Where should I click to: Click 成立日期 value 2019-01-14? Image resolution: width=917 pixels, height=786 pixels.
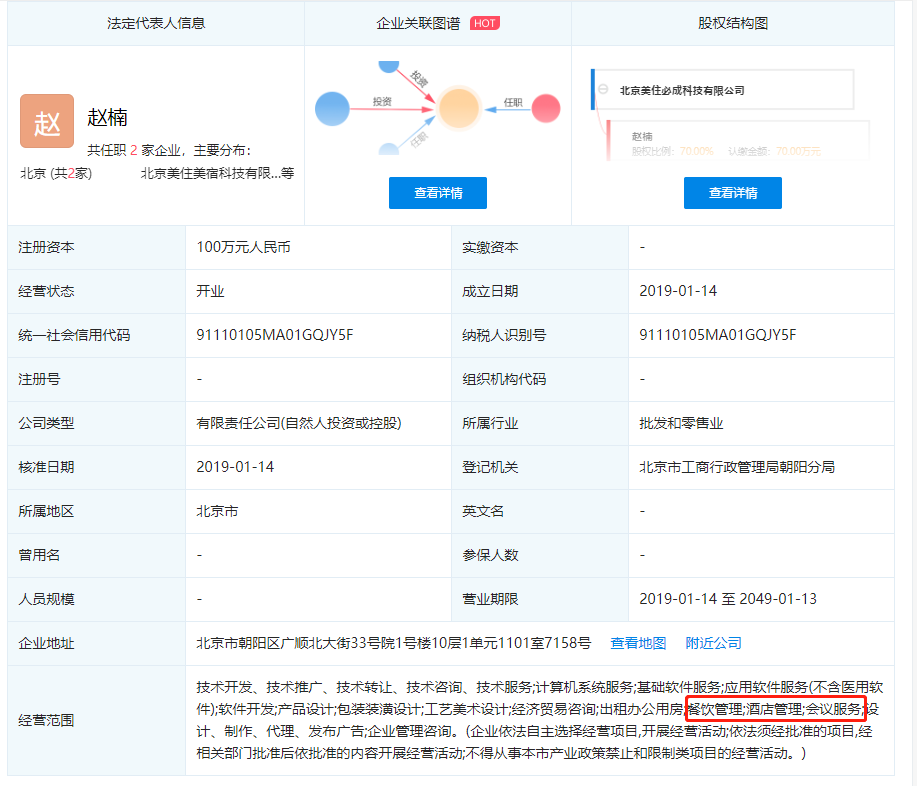pos(678,291)
